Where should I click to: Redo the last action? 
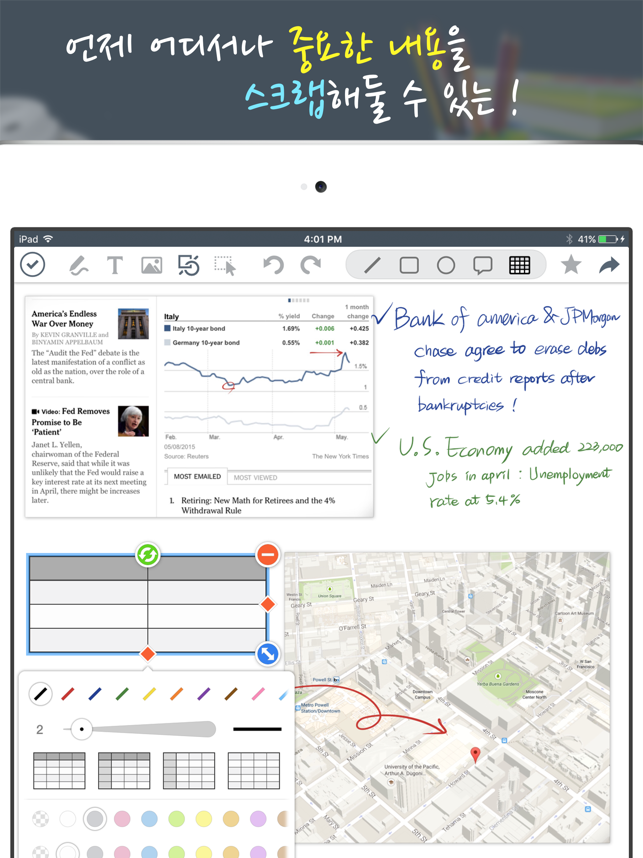311,265
